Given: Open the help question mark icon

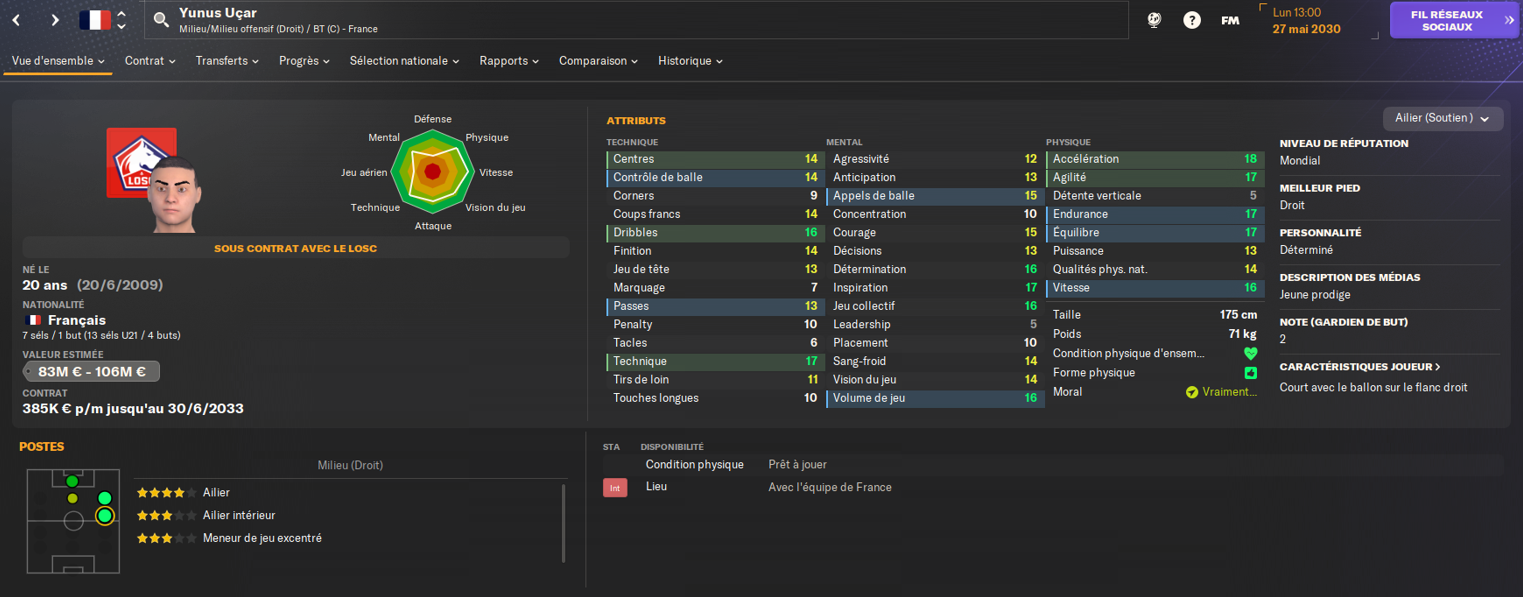Looking at the screenshot, I should pyautogui.click(x=1192, y=20).
